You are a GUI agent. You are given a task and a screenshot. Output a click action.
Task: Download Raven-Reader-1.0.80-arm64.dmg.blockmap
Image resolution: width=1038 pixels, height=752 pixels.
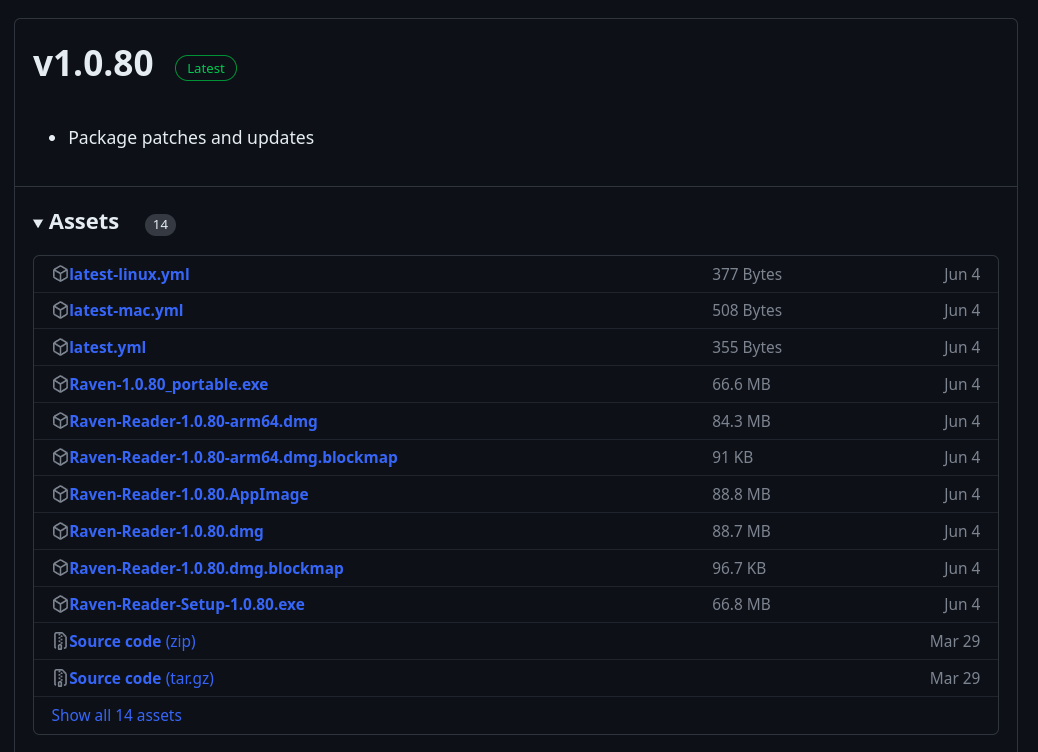[233, 457]
